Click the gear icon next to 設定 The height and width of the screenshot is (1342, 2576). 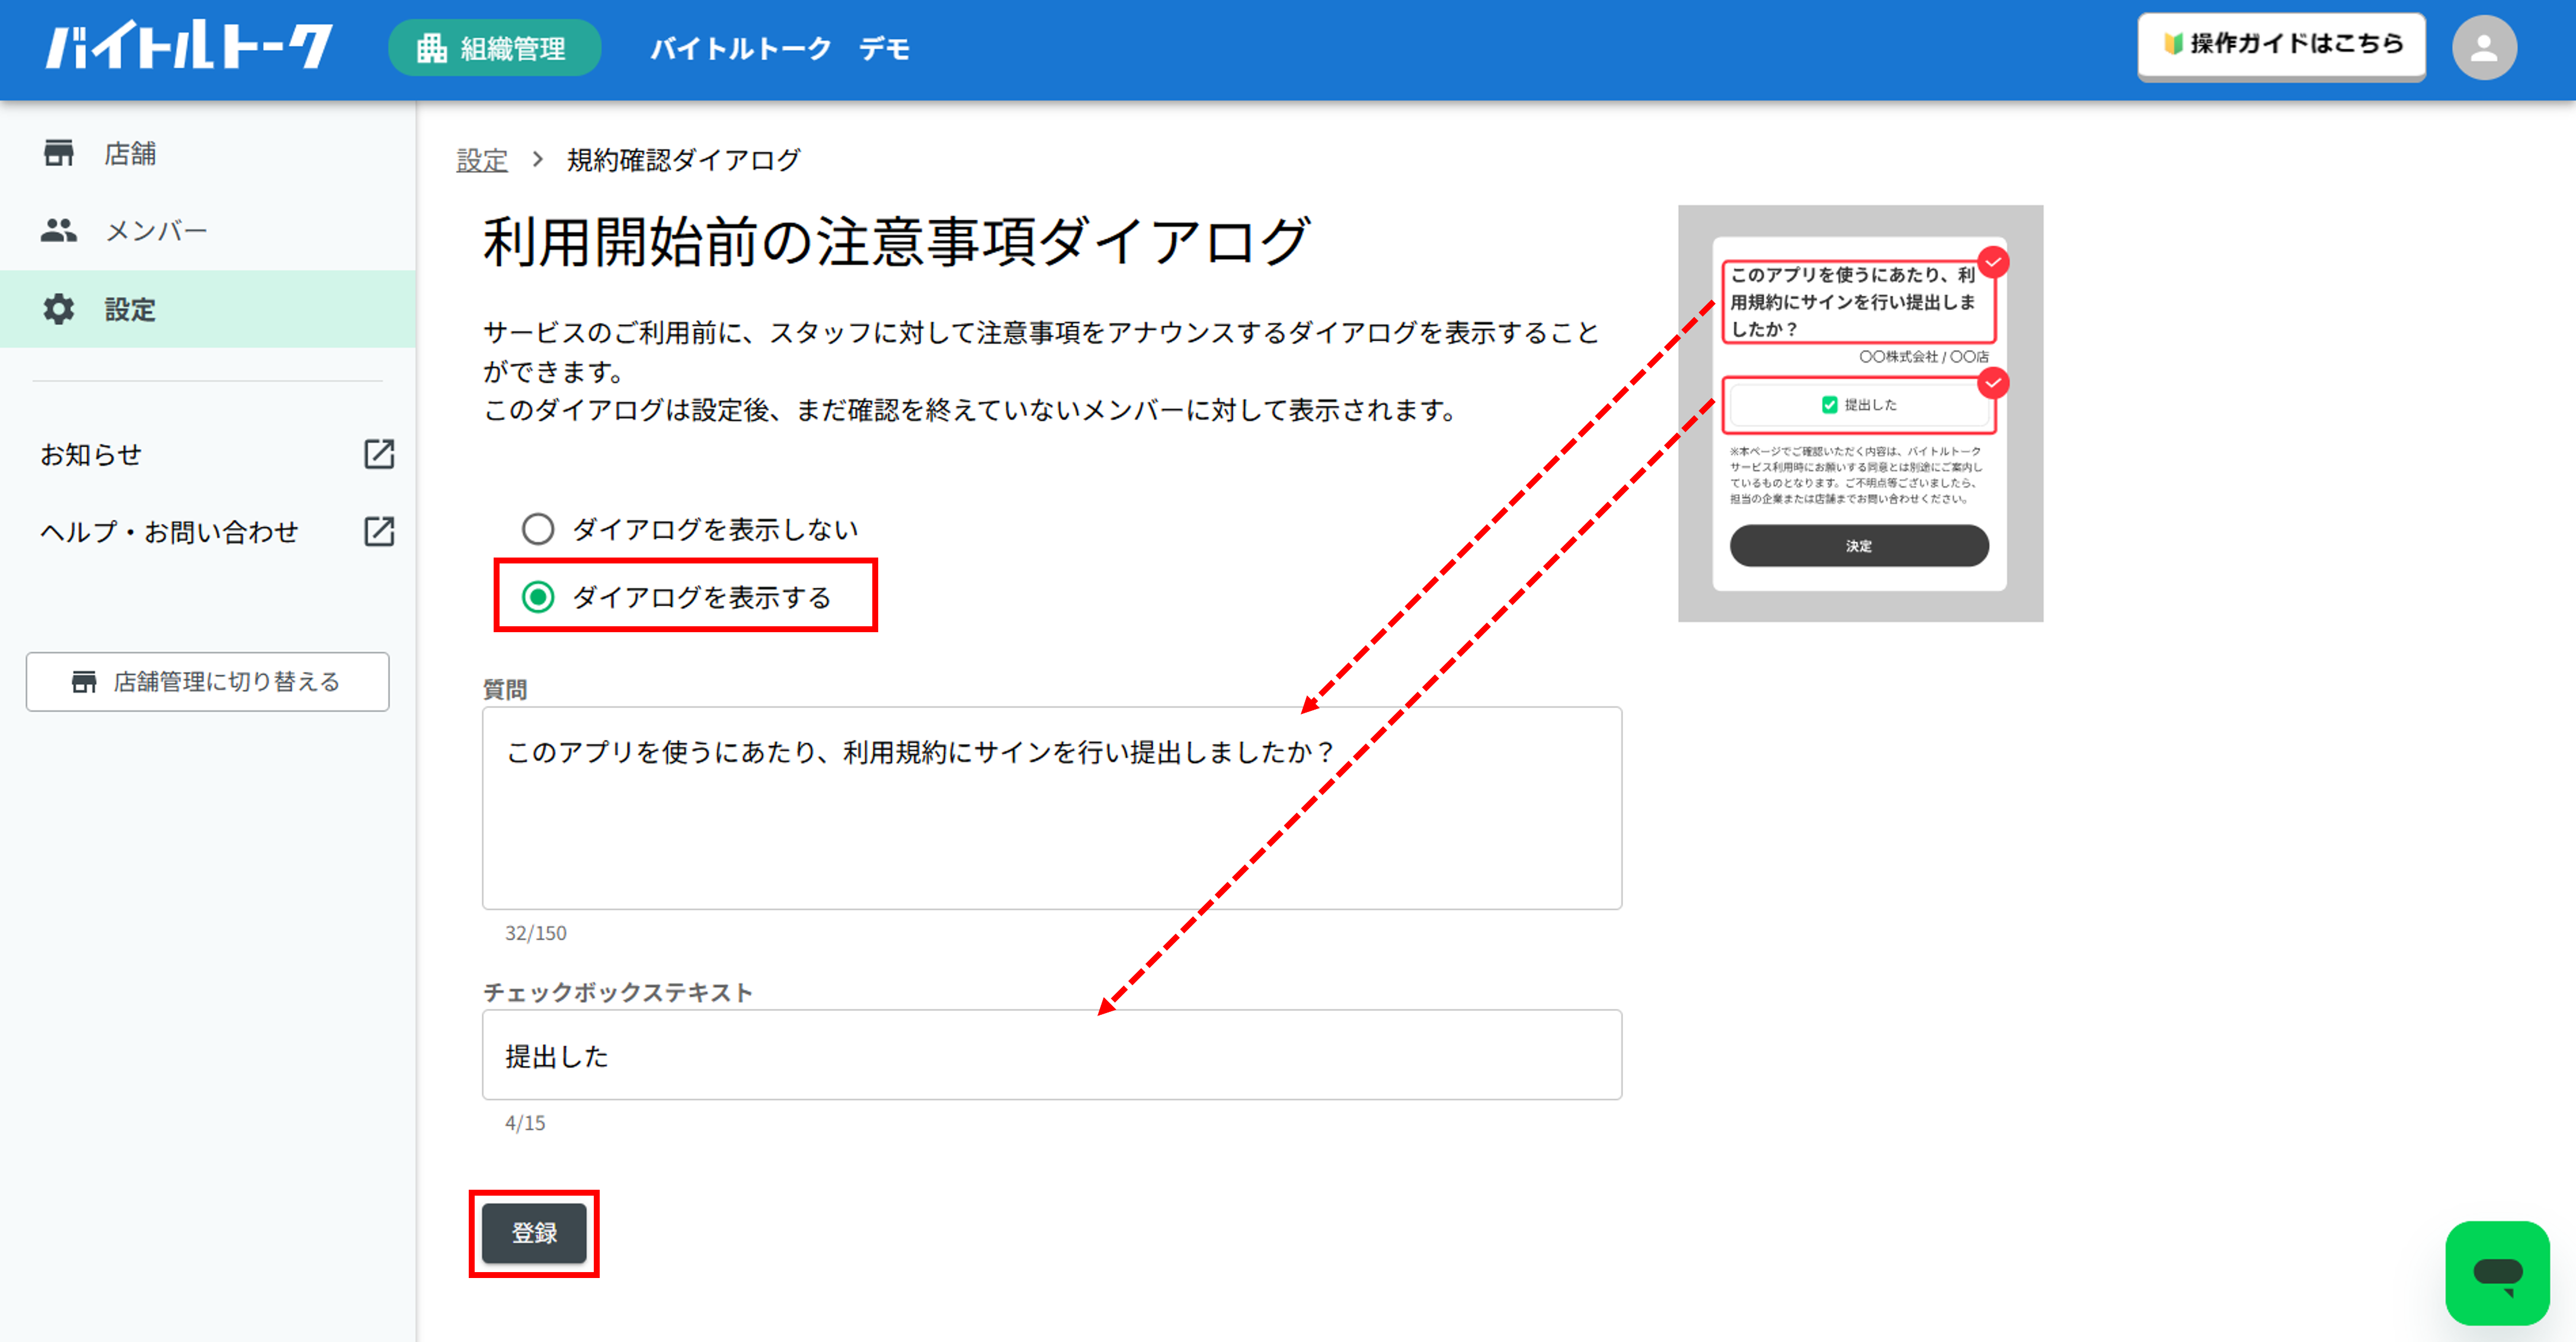coord(59,309)
